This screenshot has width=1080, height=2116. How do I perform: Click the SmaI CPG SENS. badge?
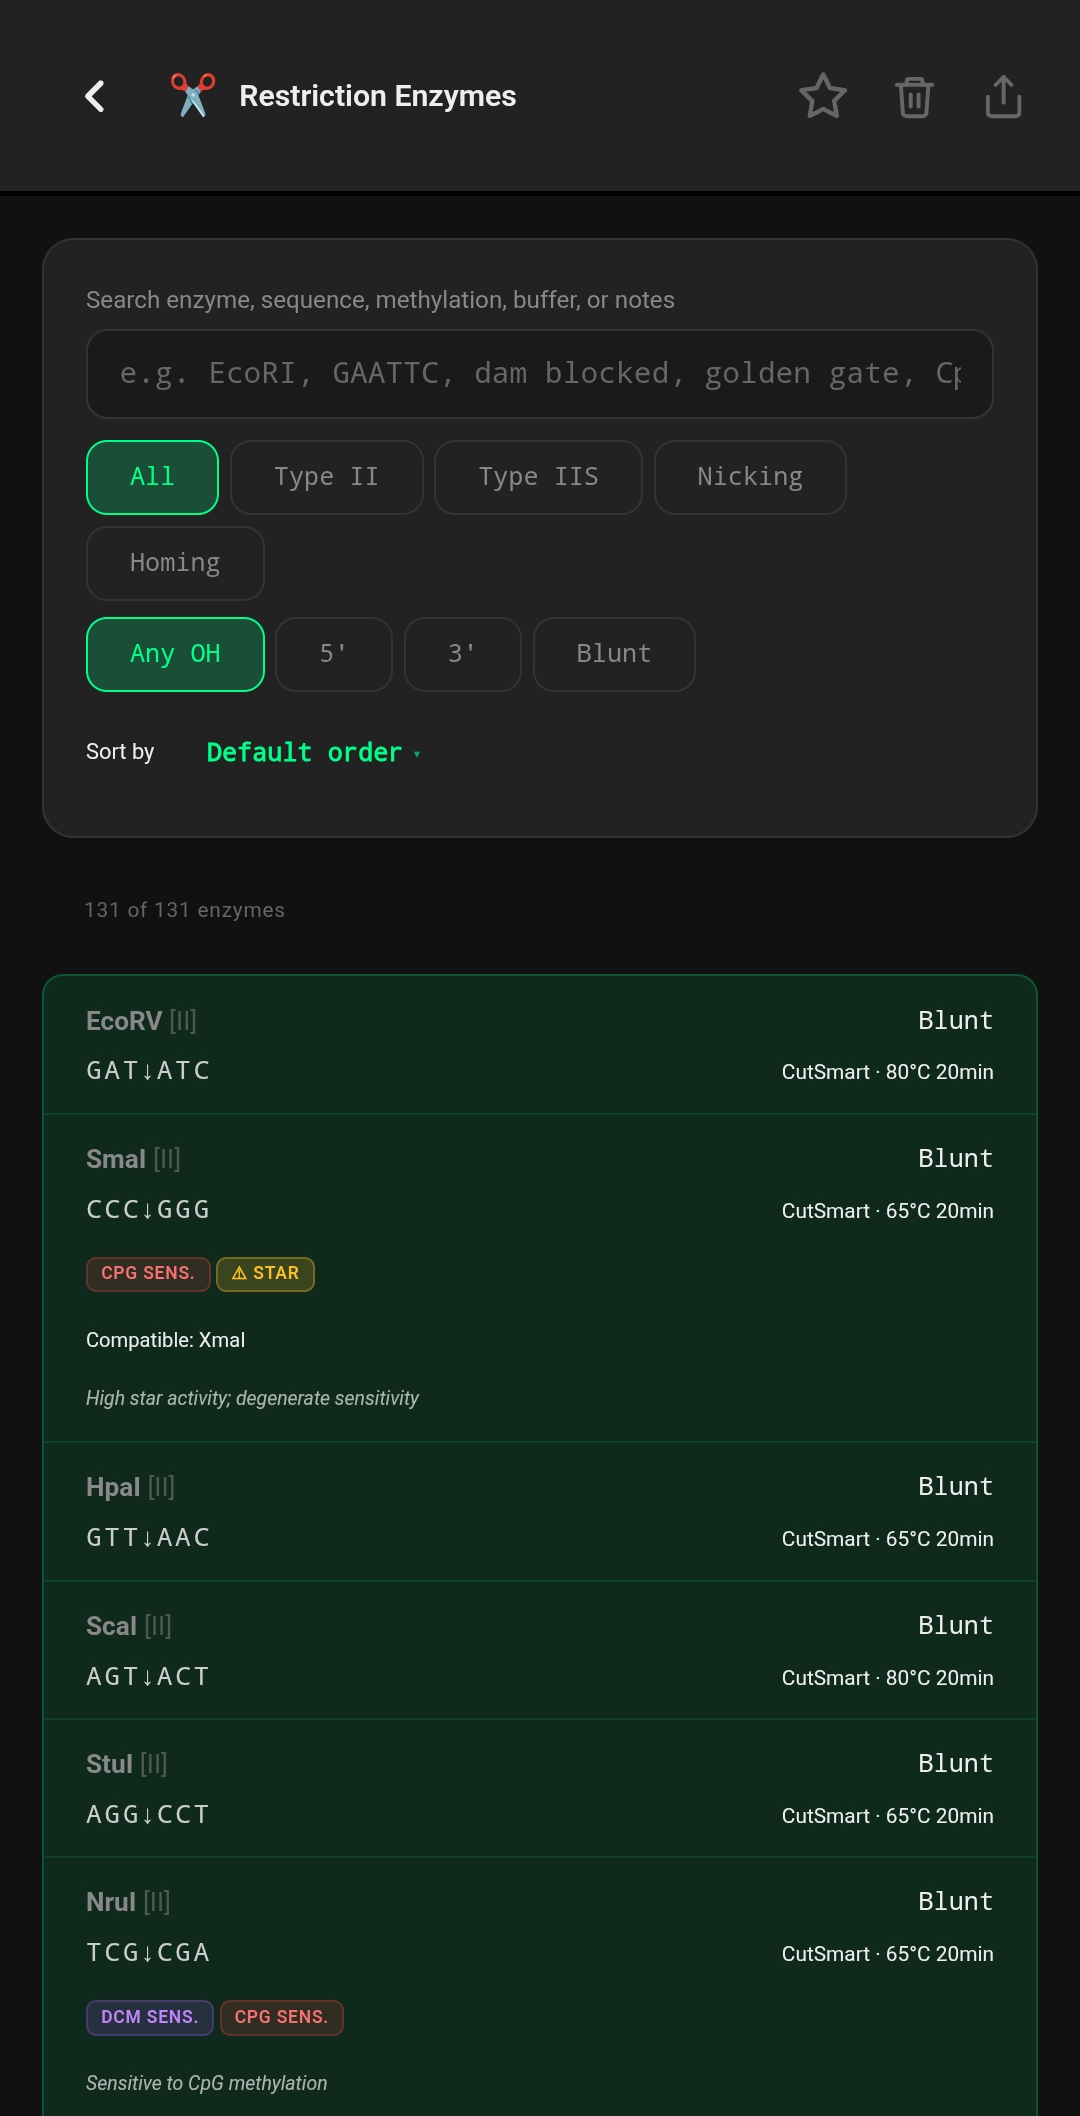[x=148, y=1273]
